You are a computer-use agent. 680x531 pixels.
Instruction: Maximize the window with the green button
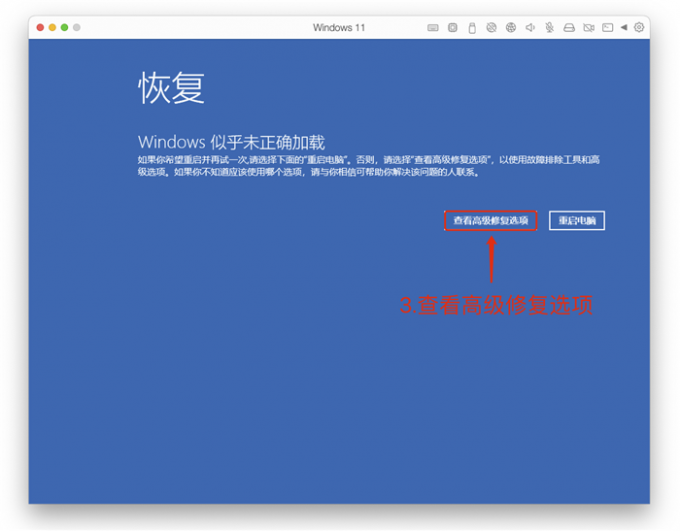64,27
